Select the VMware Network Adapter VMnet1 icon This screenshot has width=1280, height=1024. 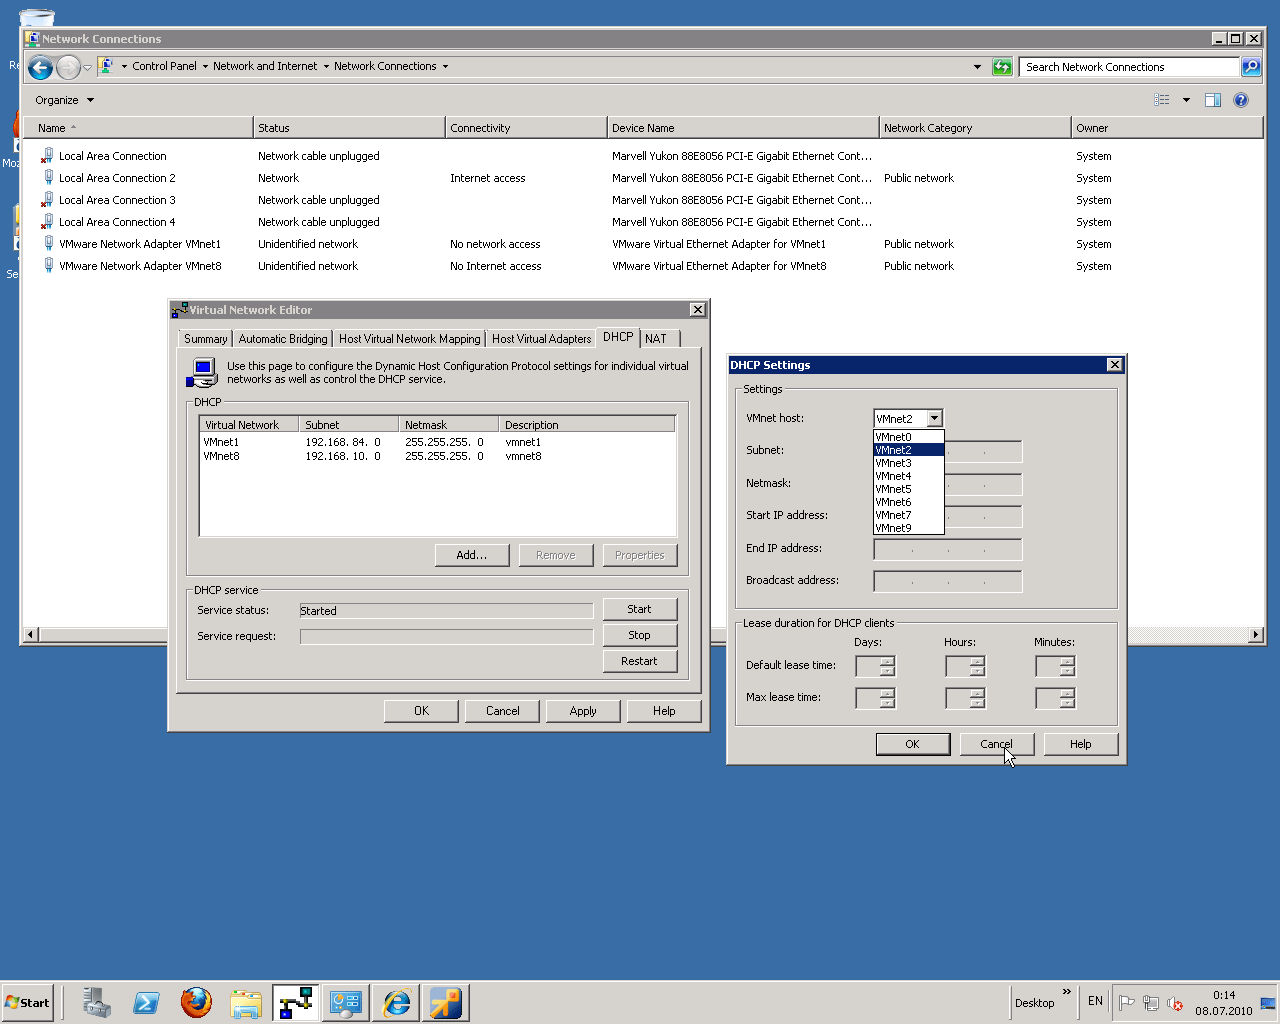pyautogui.click(x=48, y=244)
